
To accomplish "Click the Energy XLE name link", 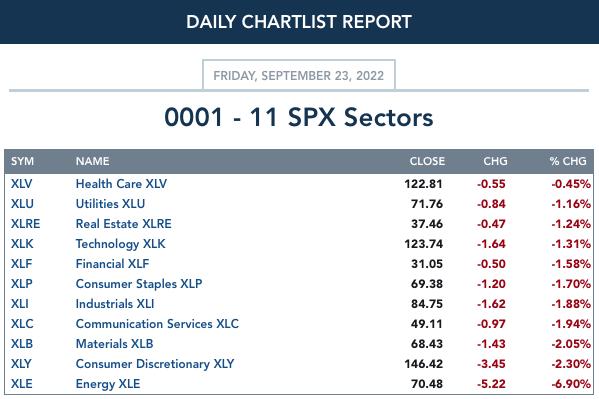I will (x=108, y=384).
